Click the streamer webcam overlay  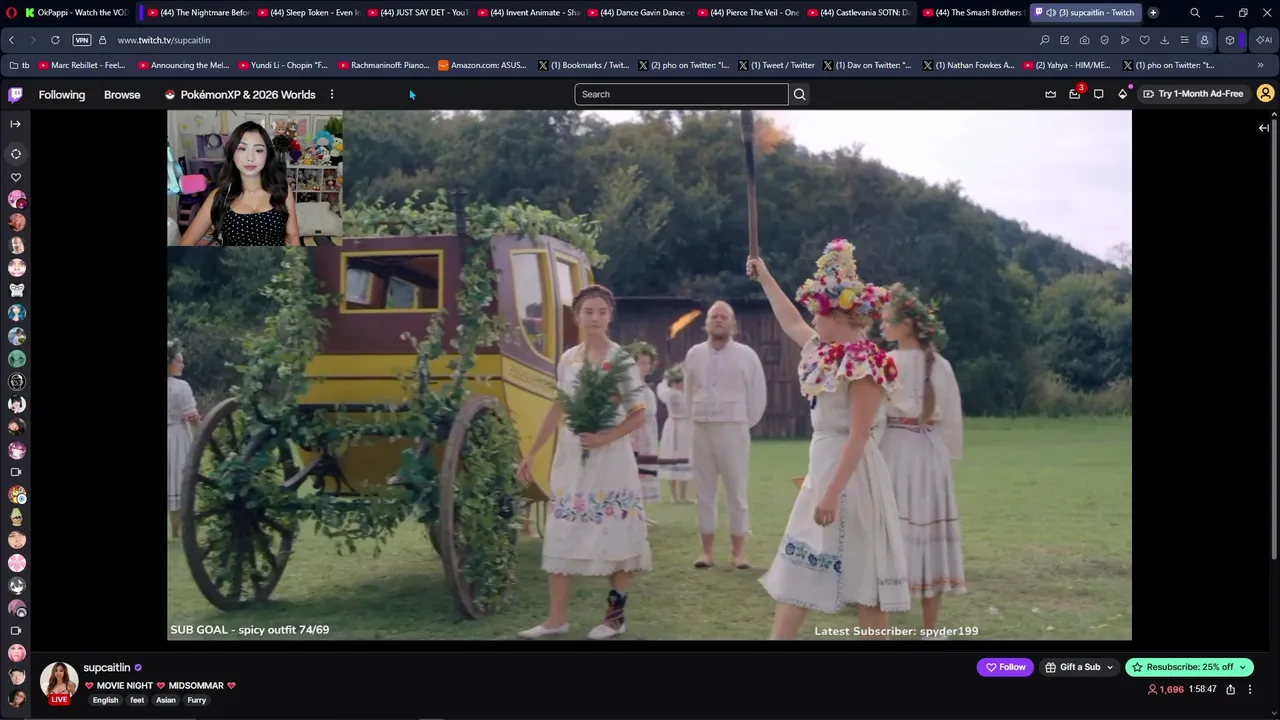click(255, 178)
